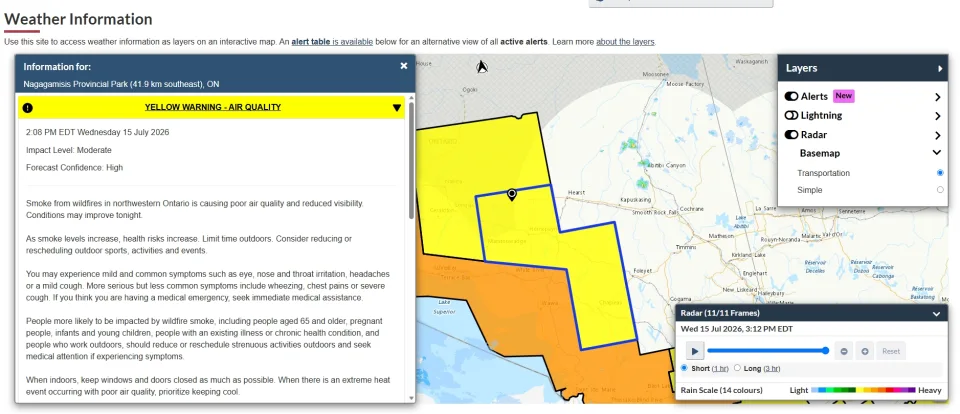Adjust the radar frame timeline slider
Viewport: 960px width, 414px height.
tap(768, 351)
